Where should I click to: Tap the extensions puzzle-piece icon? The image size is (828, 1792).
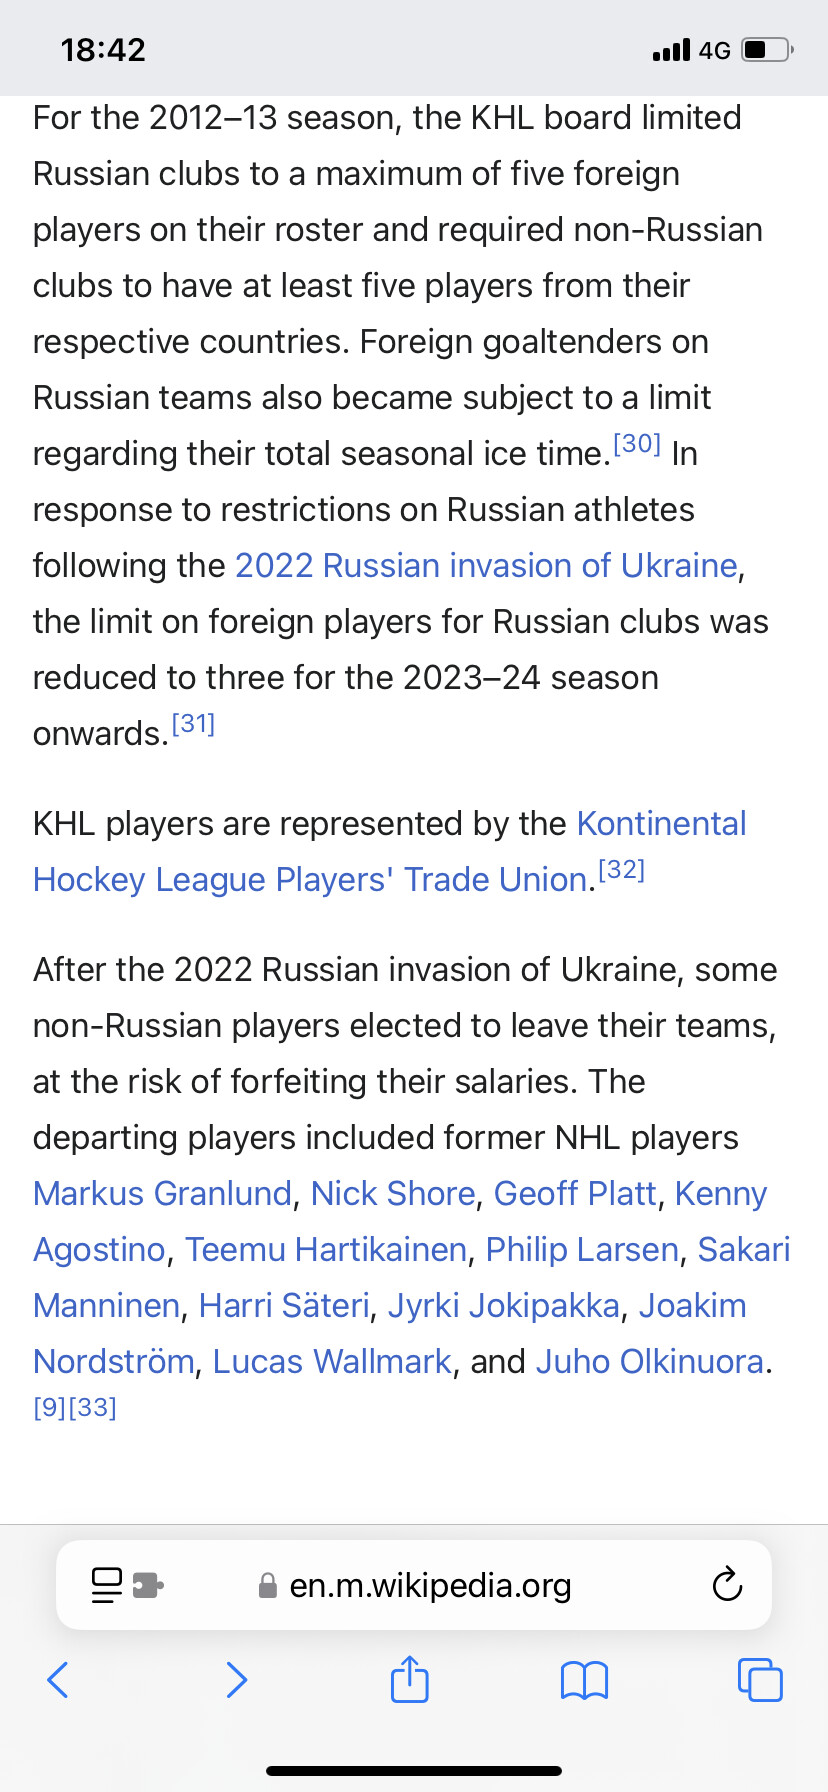148,1585
